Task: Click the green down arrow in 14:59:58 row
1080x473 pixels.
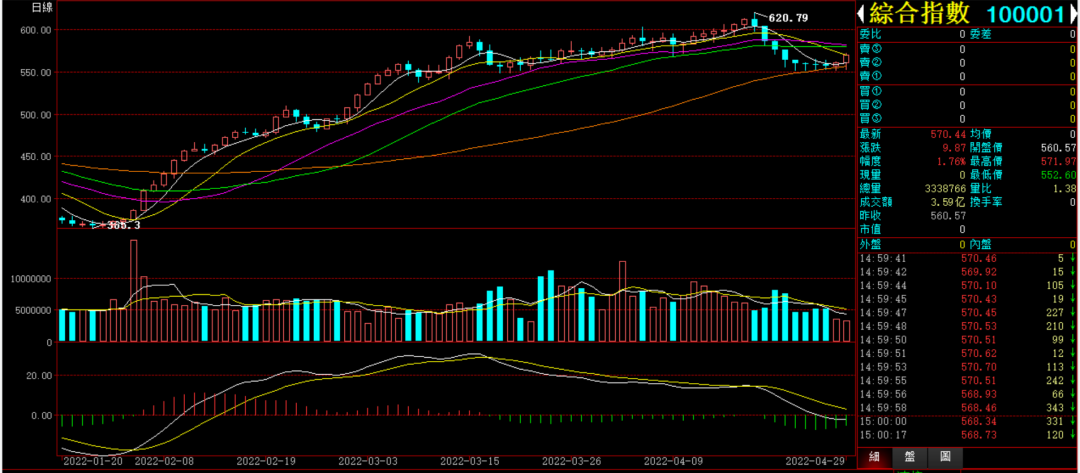Action: 1073,408
